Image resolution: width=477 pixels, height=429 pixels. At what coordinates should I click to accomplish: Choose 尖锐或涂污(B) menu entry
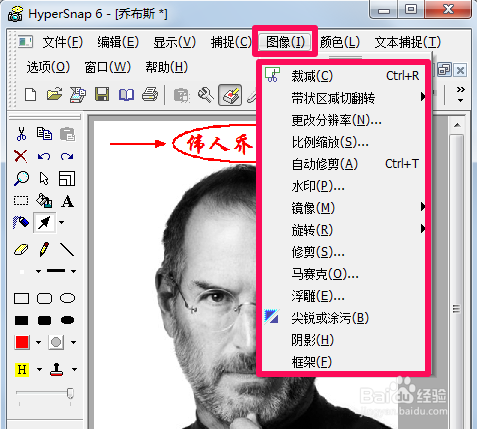click(x=343, y=318)
